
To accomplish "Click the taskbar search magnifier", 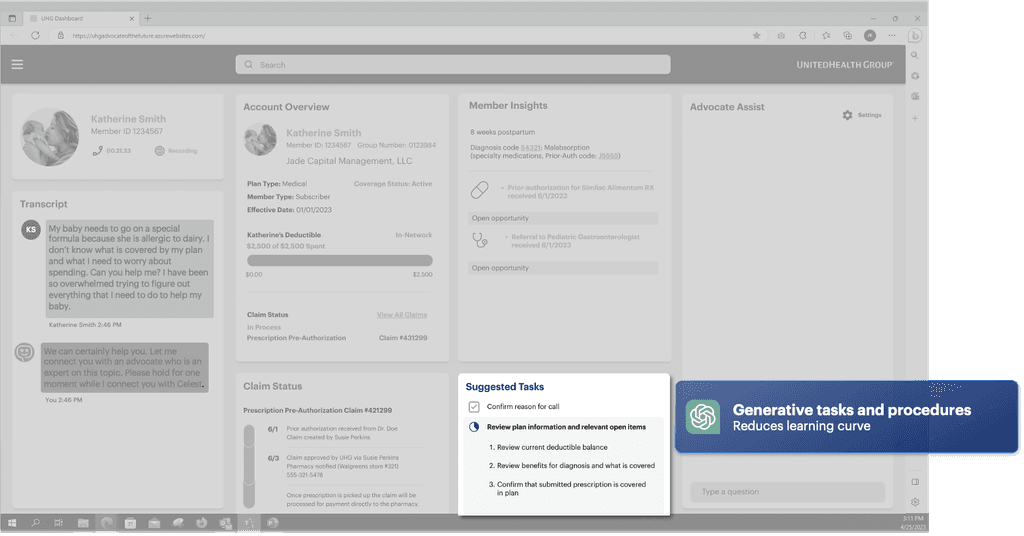I will (x=35, y=523).
